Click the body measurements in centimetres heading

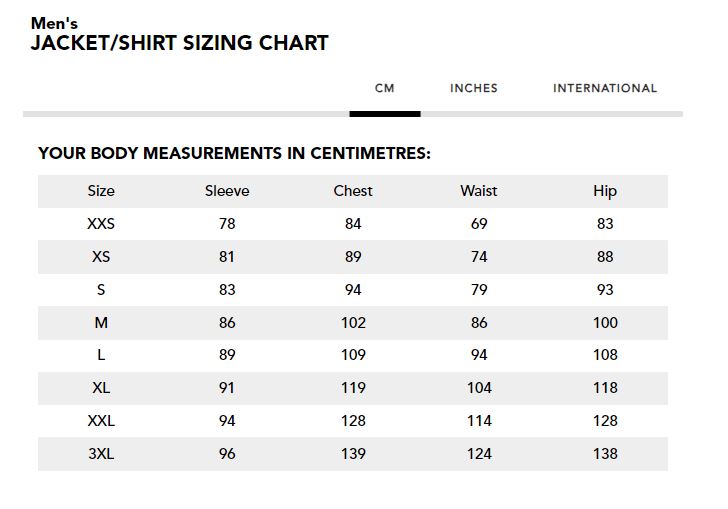[x=234, y=153]
